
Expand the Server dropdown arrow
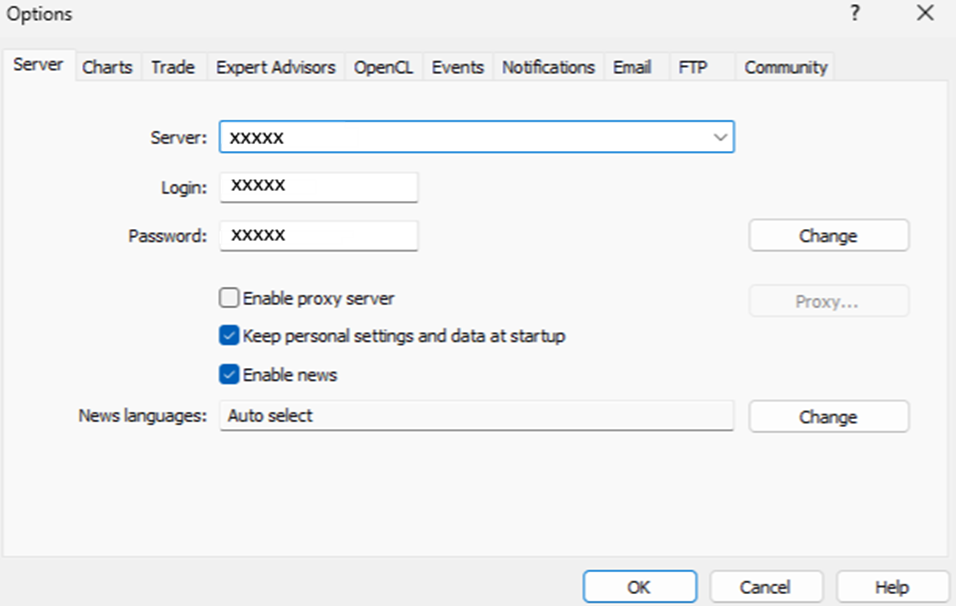720,137
